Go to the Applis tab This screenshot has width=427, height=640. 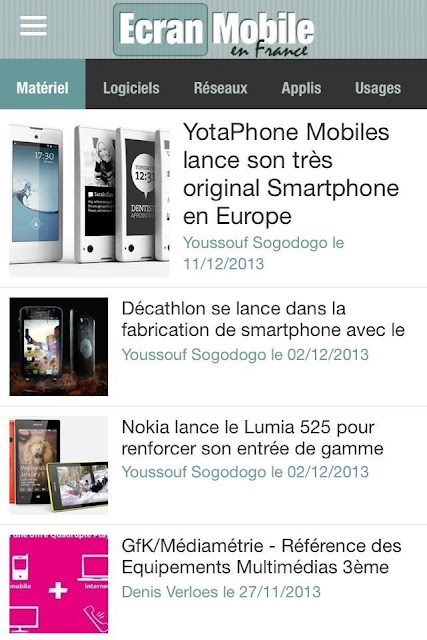(301, 88)
